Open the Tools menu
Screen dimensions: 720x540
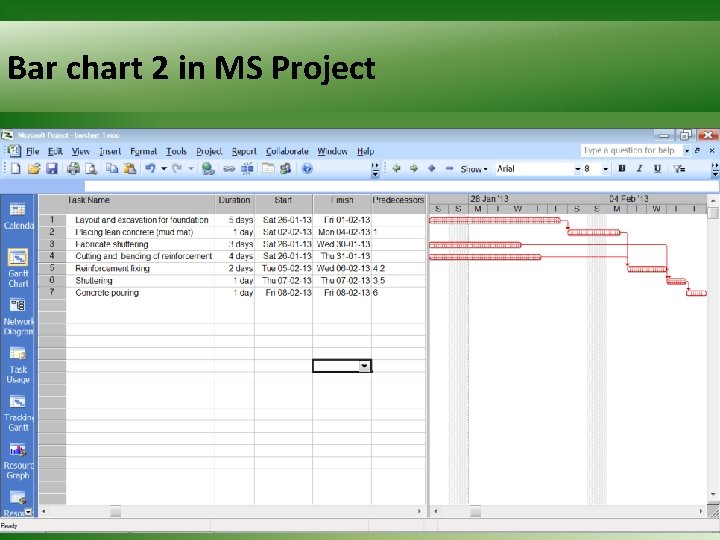176,151
